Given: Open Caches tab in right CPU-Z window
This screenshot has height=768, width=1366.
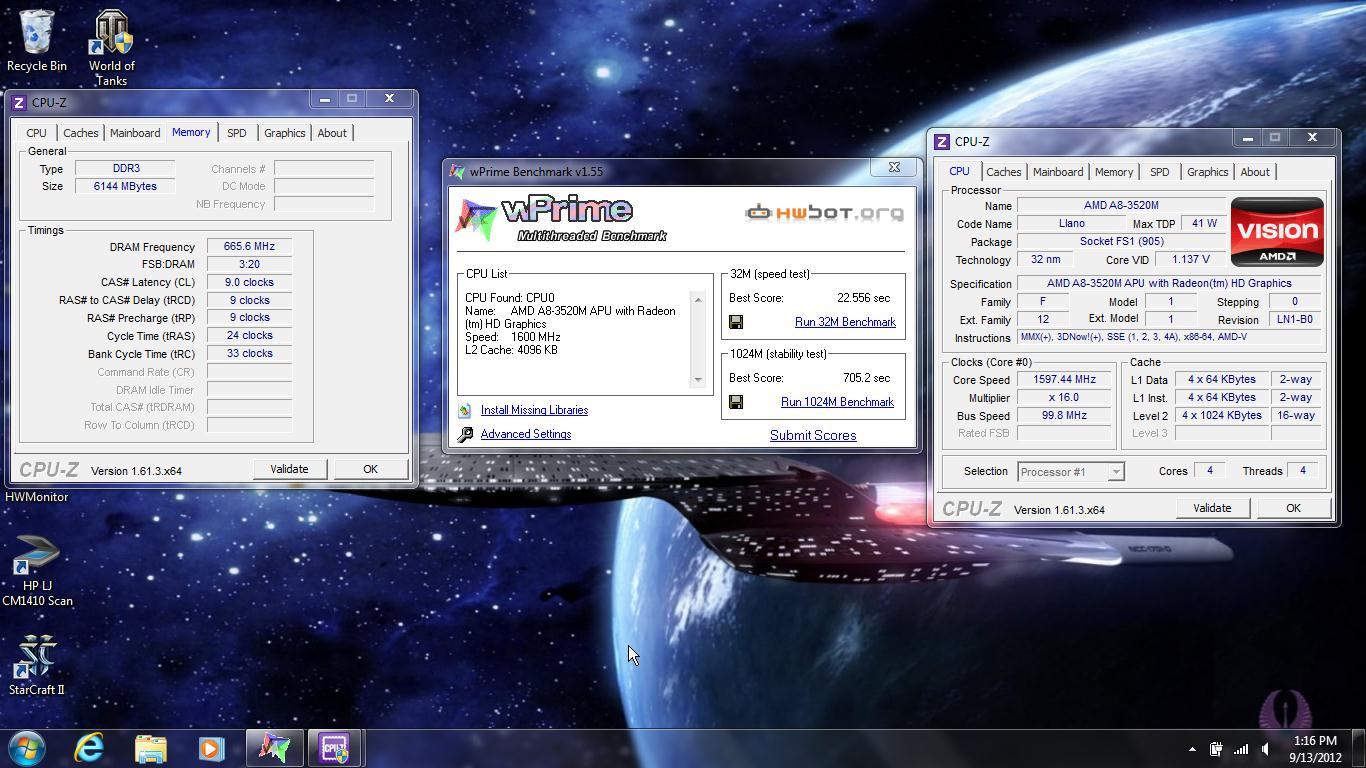Looking at the screenshot, I should [1003, 172].
